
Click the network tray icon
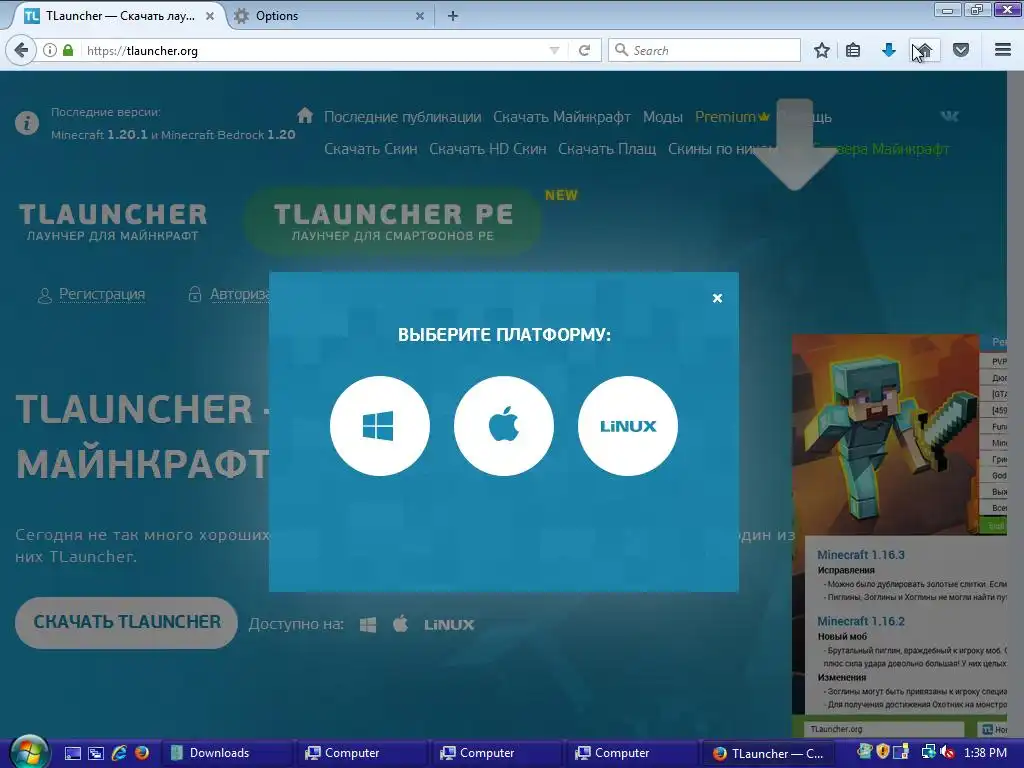click(928, 752)
